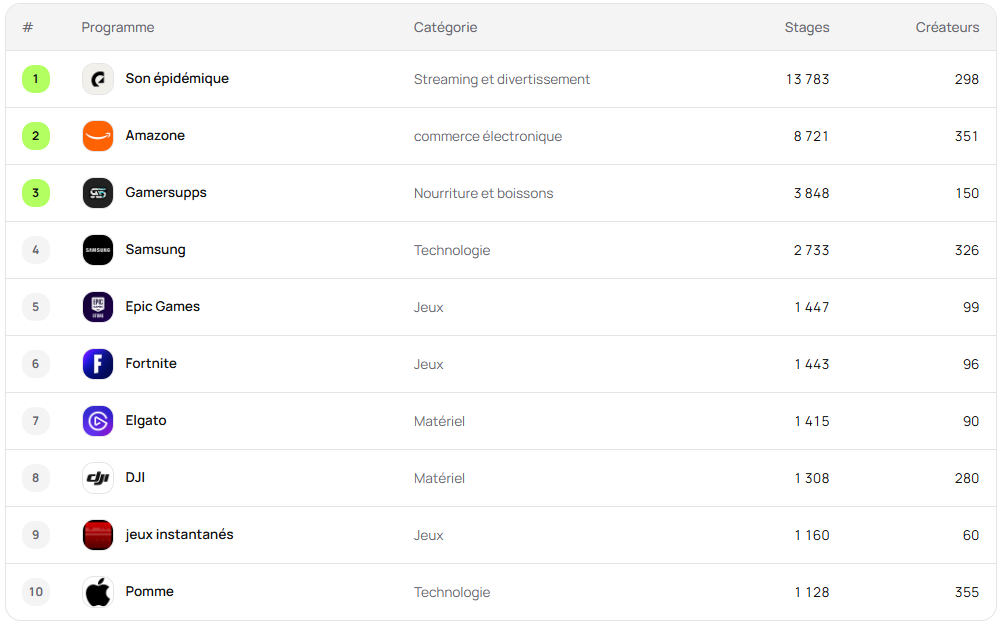Sort by the Stages column header
This screenshot has height=625, width=1003.
click(807, 28)
